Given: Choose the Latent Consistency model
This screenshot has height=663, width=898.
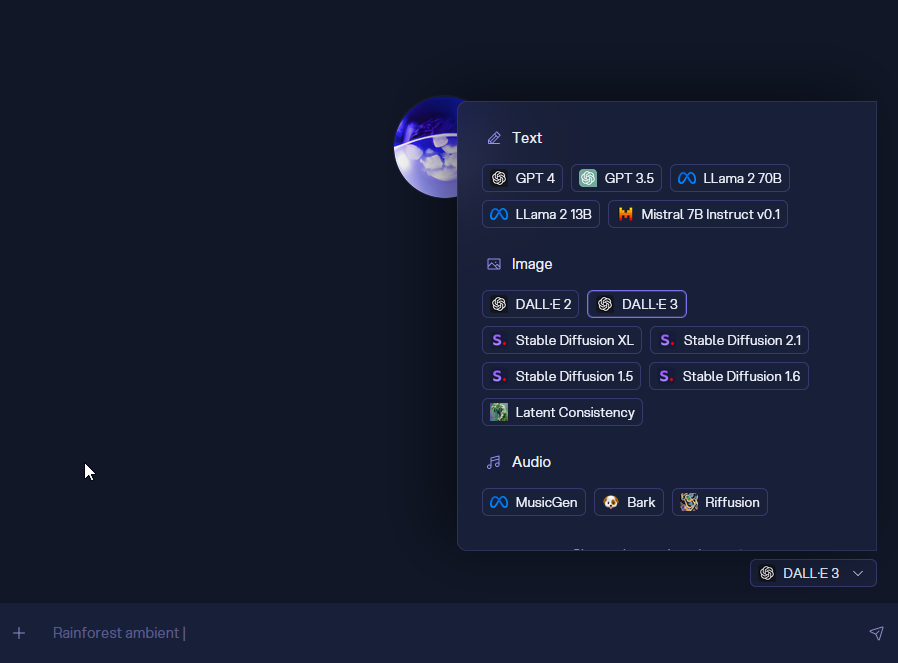Looking at the screenshot, I should point(562,412).
